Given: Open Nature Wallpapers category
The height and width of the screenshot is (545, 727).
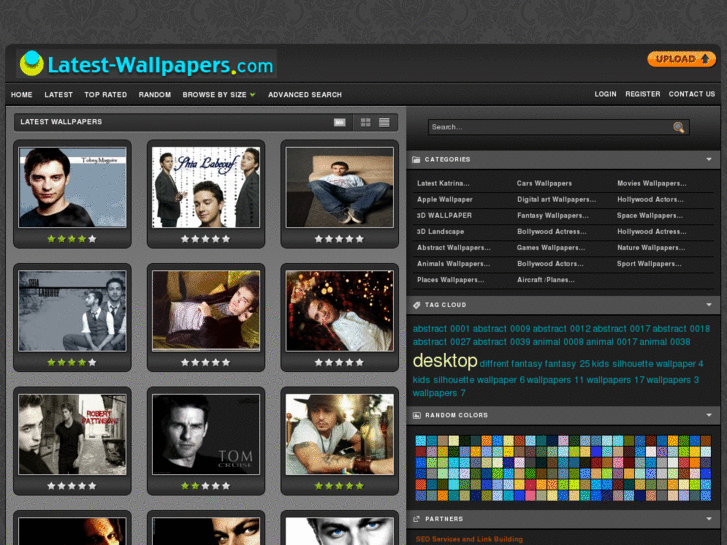Looking at the screenshot, I should click(651, 248).
